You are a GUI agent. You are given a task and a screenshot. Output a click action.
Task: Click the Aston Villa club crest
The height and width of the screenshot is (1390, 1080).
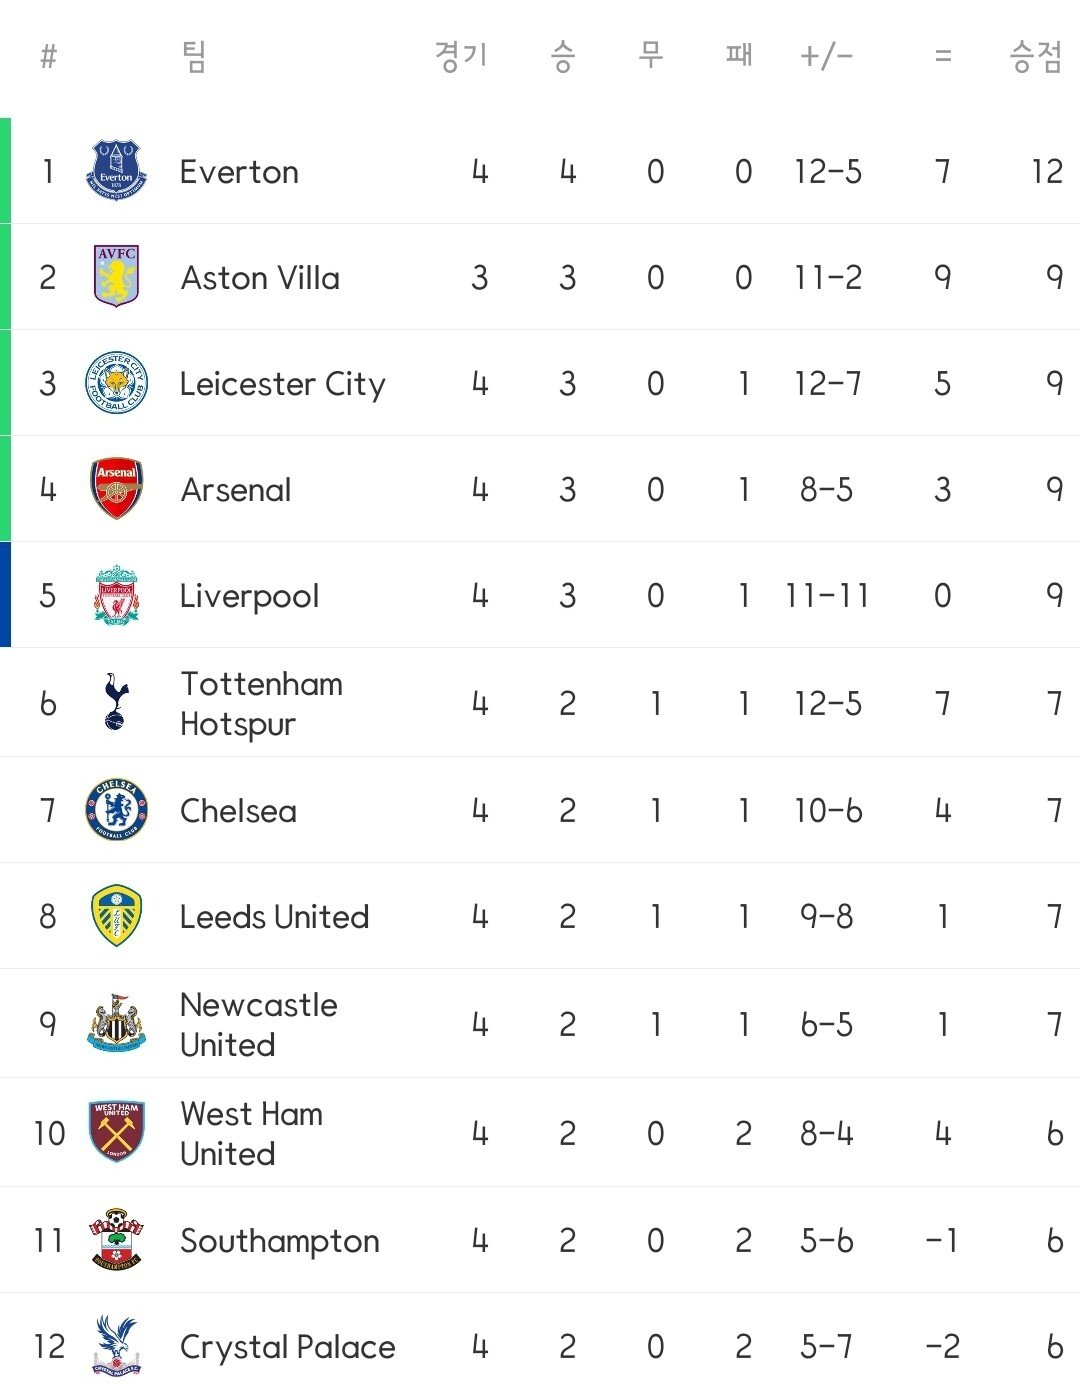(x=117, y=277)
